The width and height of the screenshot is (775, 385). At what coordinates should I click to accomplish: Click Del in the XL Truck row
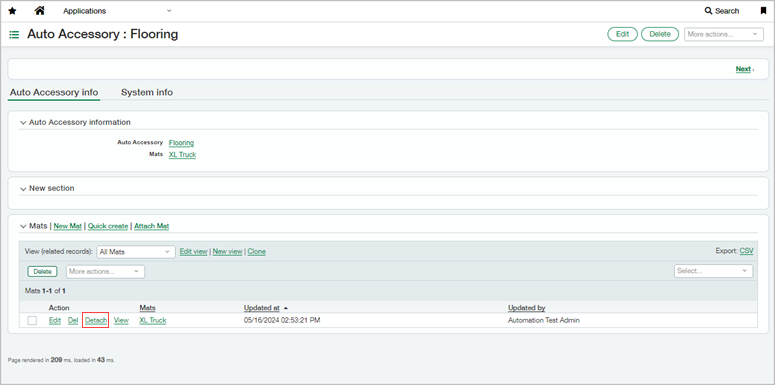point(73,320)
